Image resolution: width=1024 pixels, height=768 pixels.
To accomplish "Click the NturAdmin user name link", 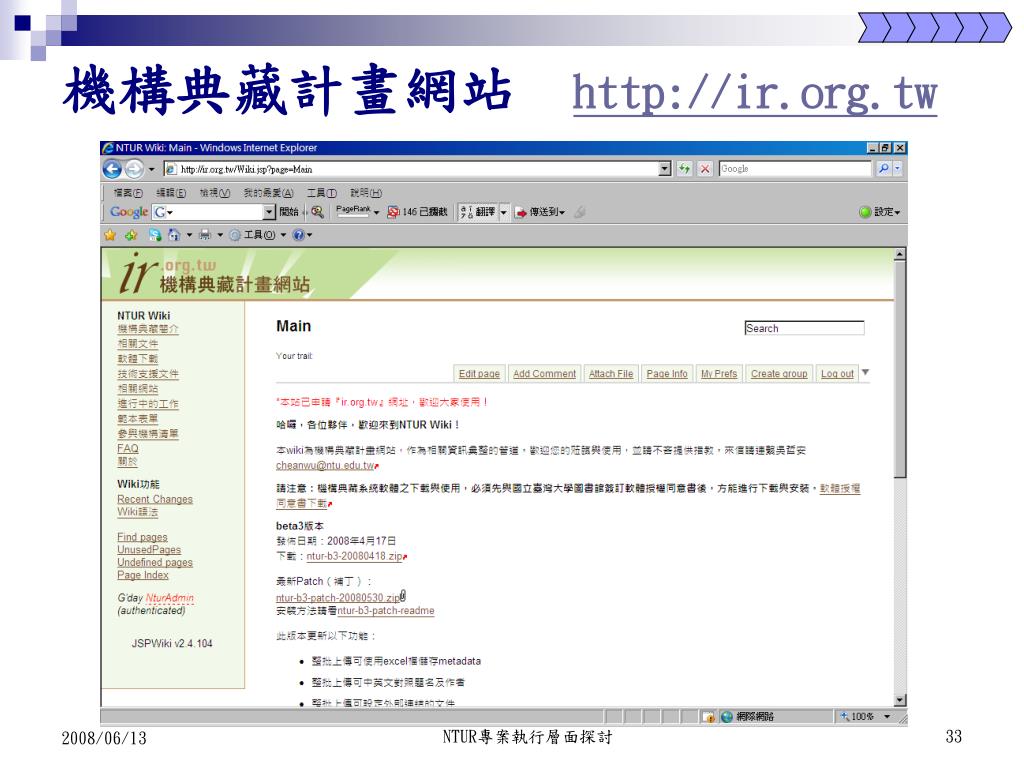I will [x=170, y=598].
